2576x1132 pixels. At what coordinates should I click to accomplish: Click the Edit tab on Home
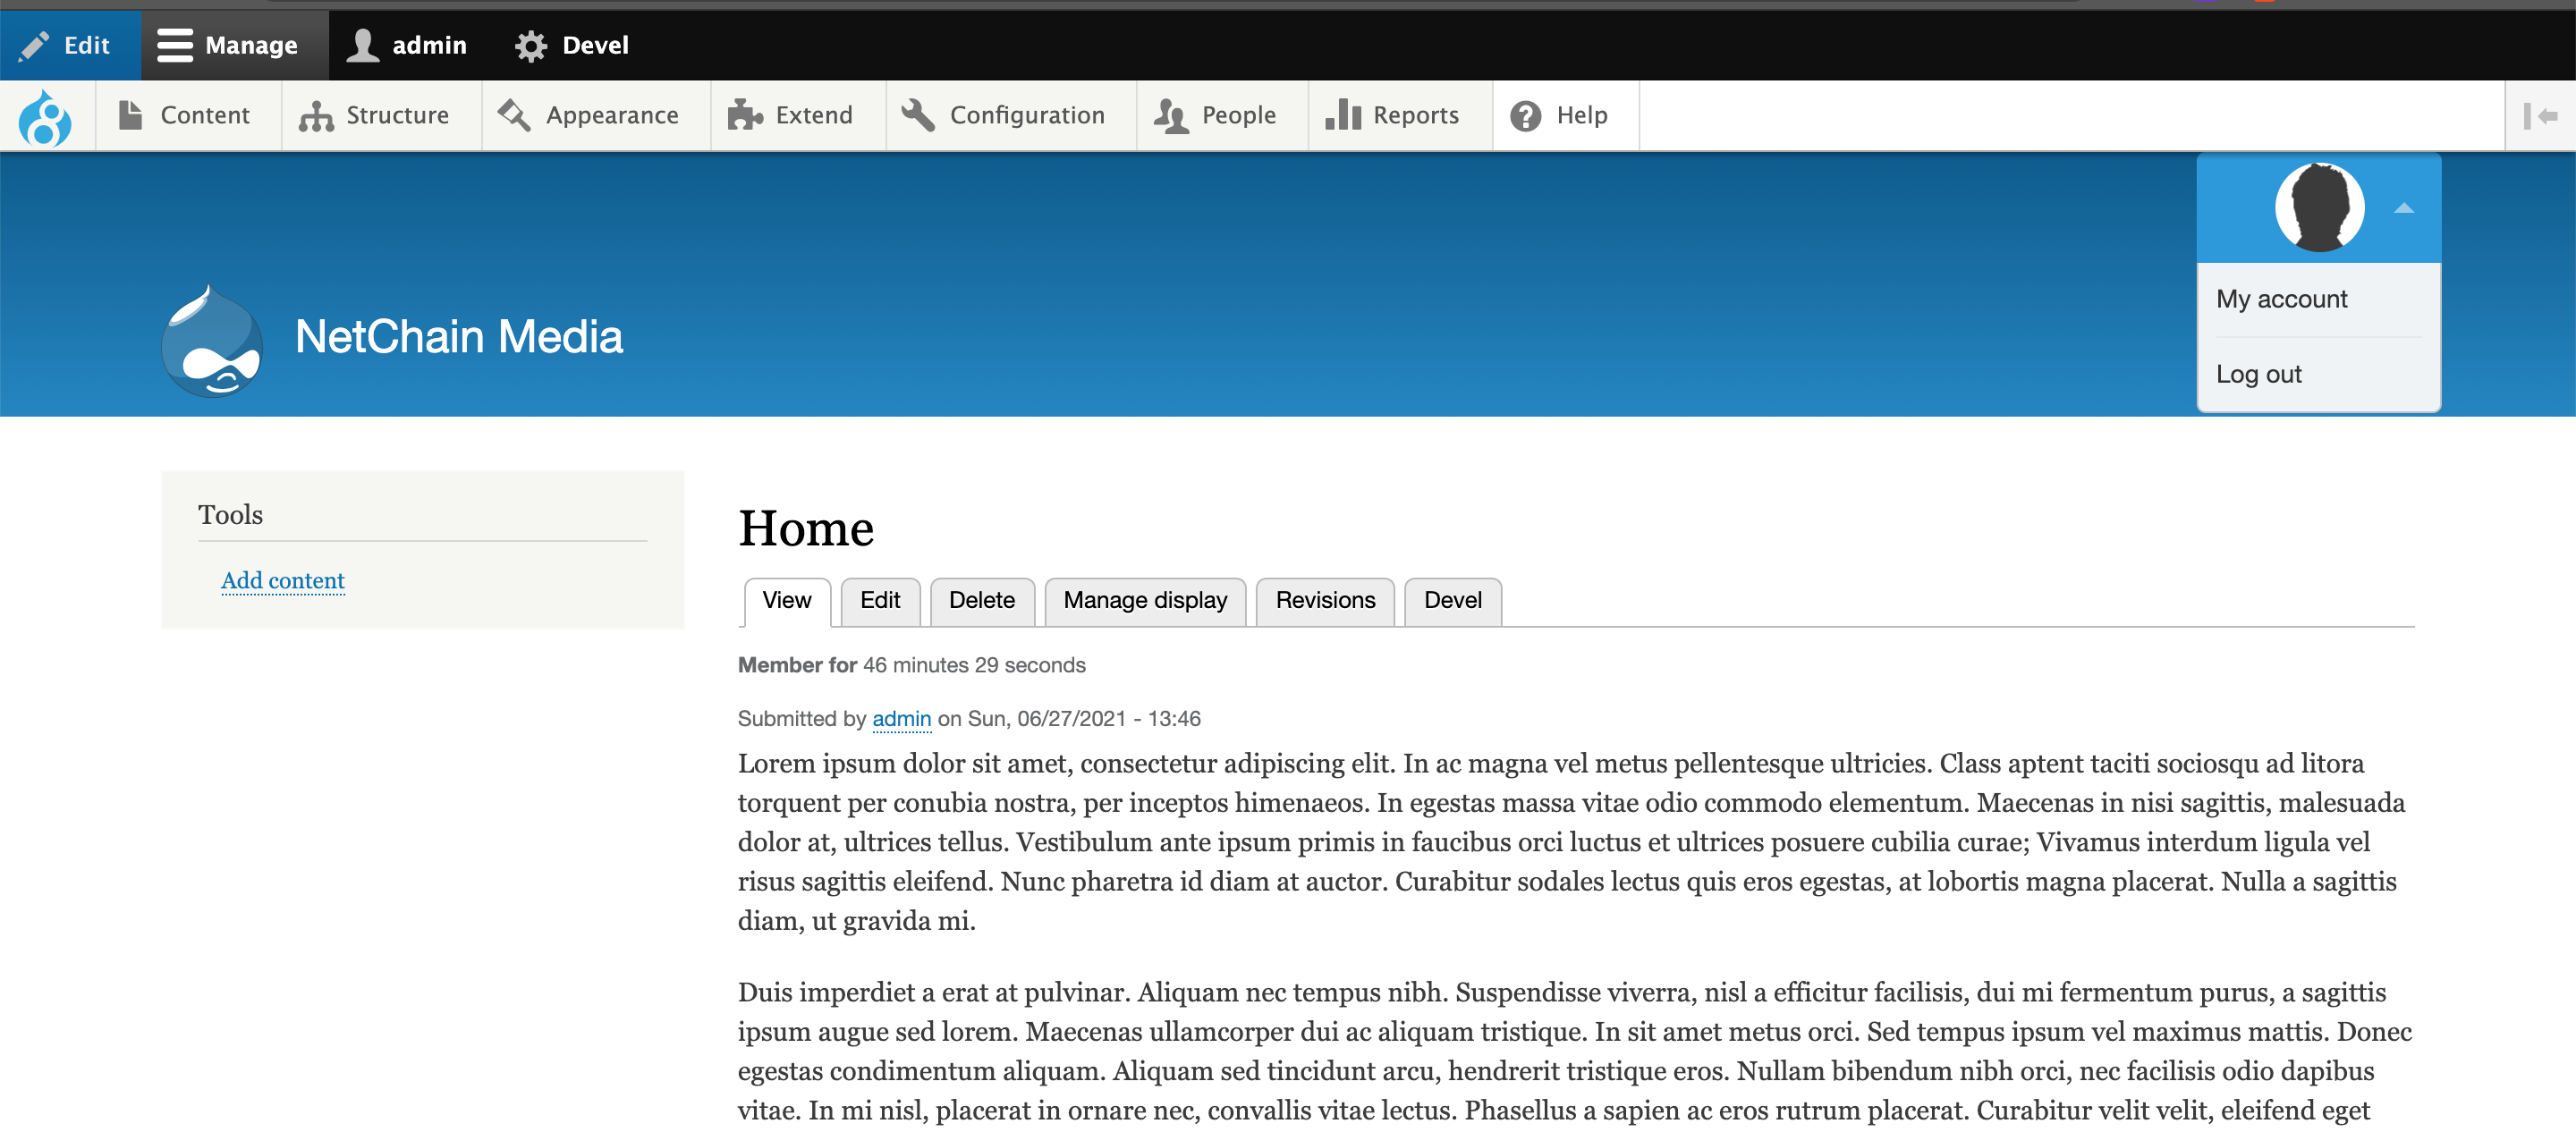(x=879, y=600)
